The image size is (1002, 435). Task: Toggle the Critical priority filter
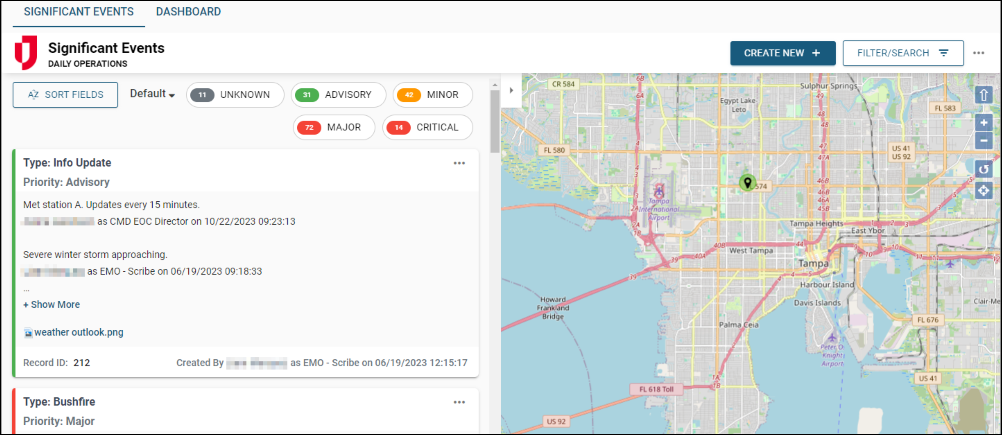point(428,127)
